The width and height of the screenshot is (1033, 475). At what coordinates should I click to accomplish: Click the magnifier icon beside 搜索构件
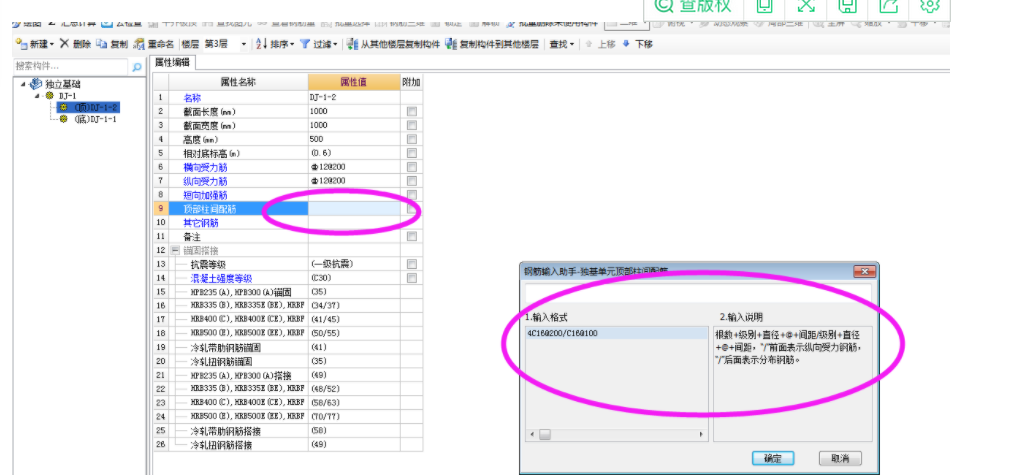136,67
